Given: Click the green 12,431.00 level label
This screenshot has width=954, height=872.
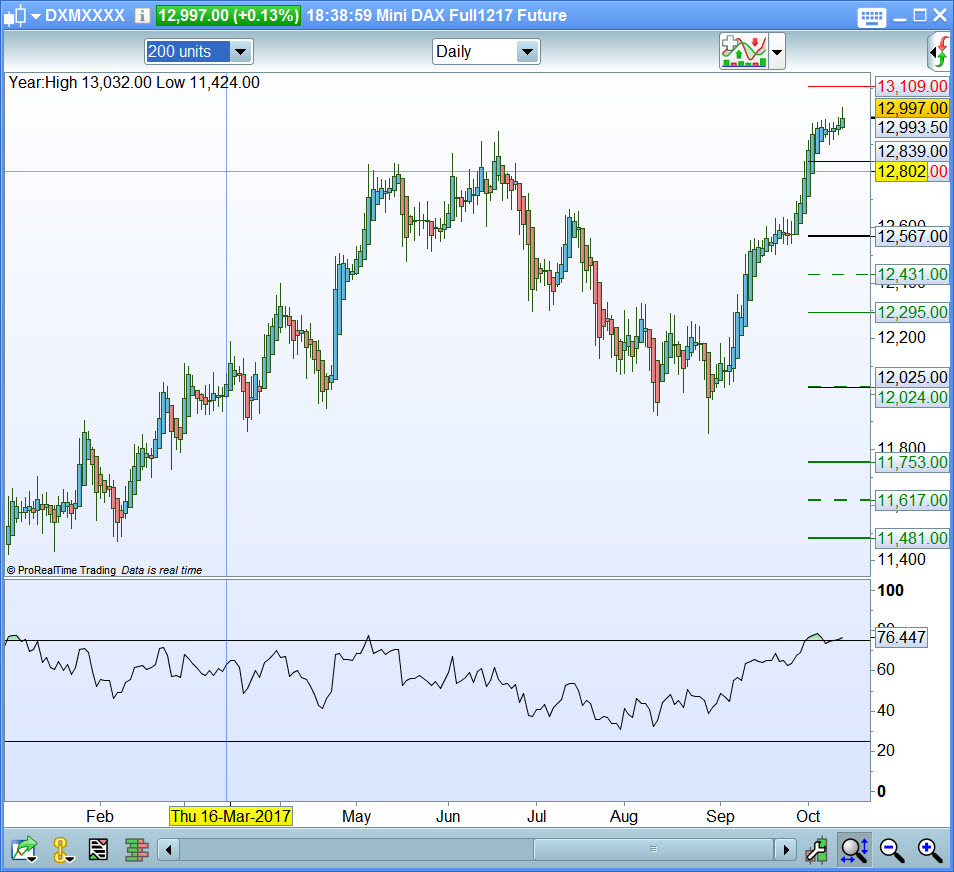Looking at the screenshot, I should point(912,274).
